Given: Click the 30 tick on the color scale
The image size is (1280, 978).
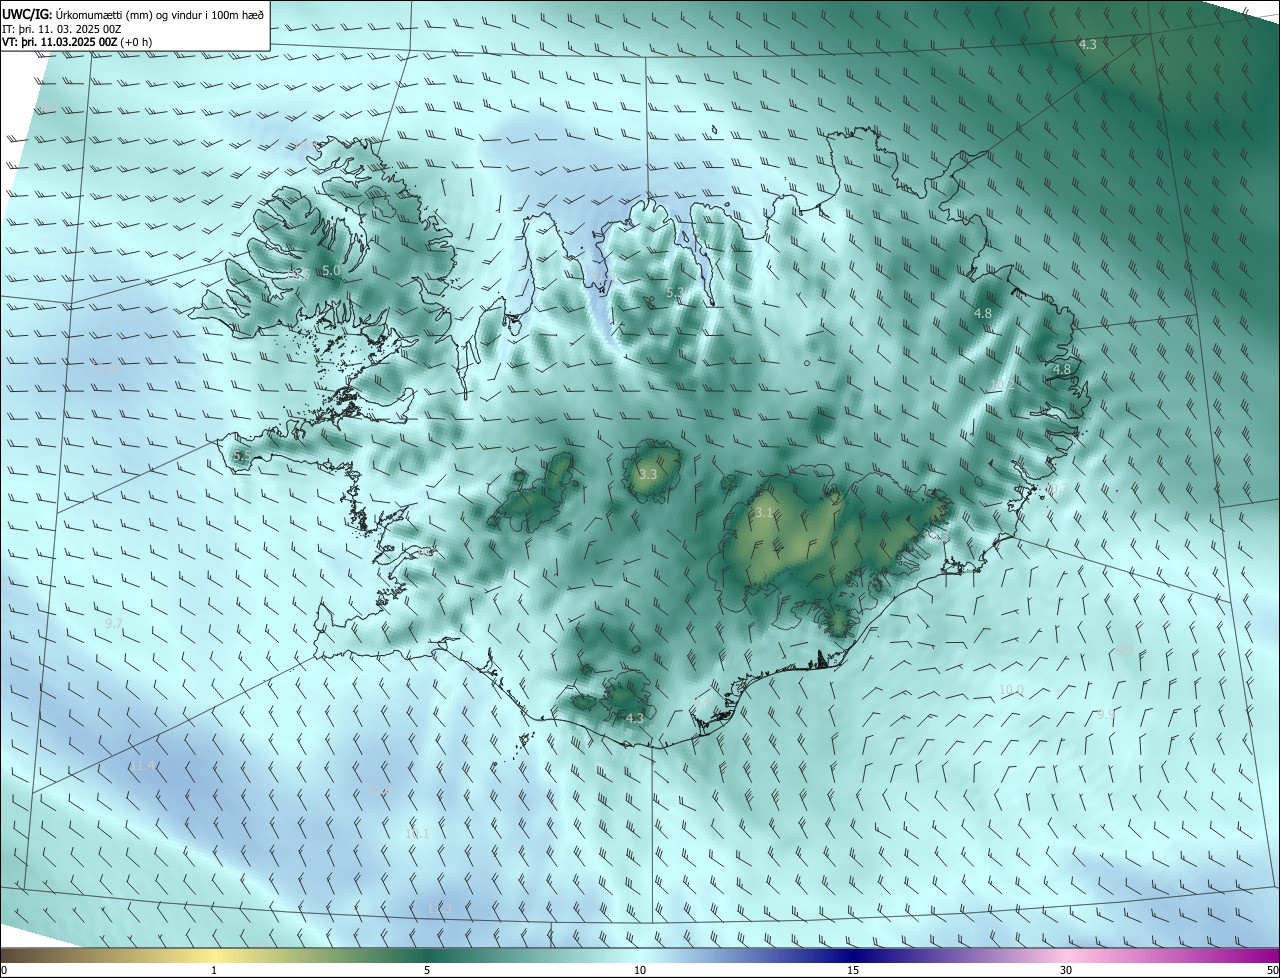Looking at the screenshot, I should [1066, 970].
